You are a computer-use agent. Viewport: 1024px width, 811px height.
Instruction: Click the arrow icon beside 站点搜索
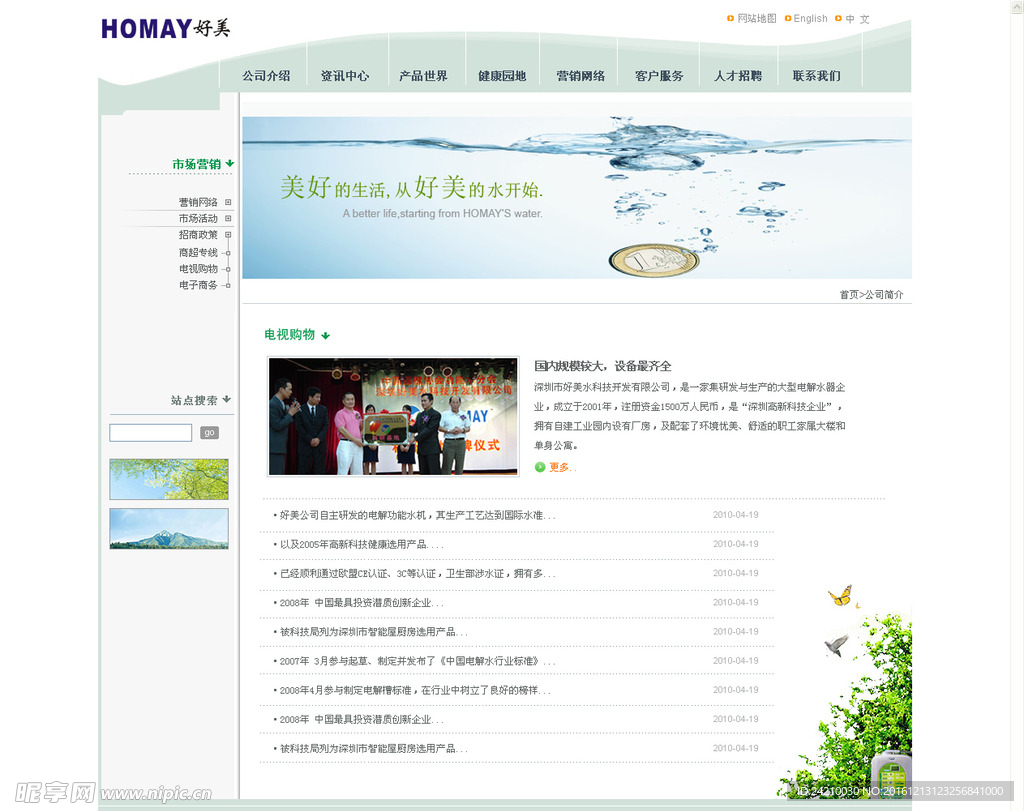[227, 400]
